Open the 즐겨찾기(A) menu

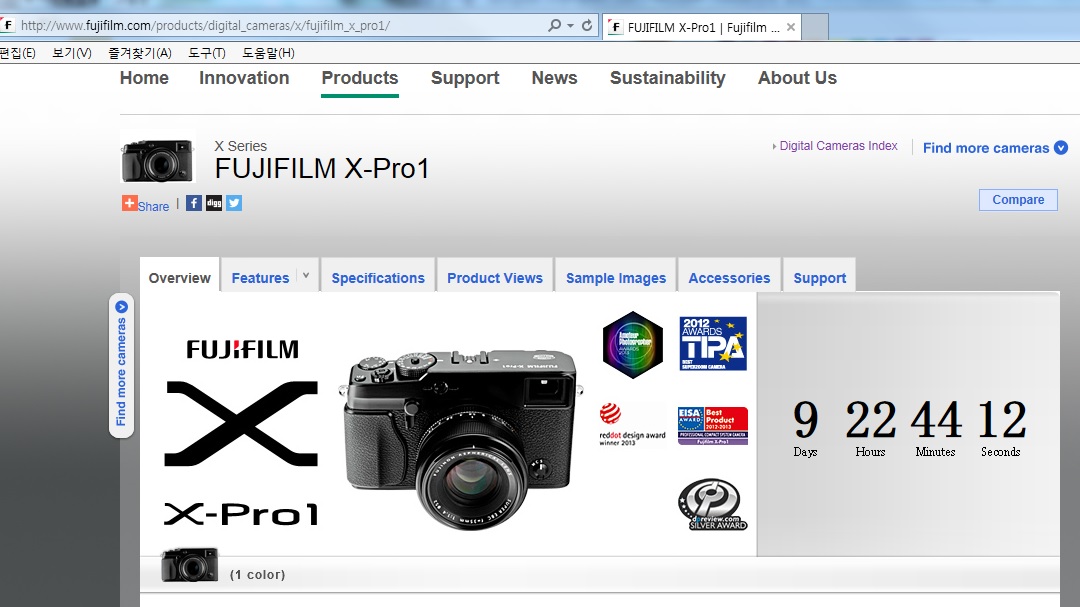140,53
